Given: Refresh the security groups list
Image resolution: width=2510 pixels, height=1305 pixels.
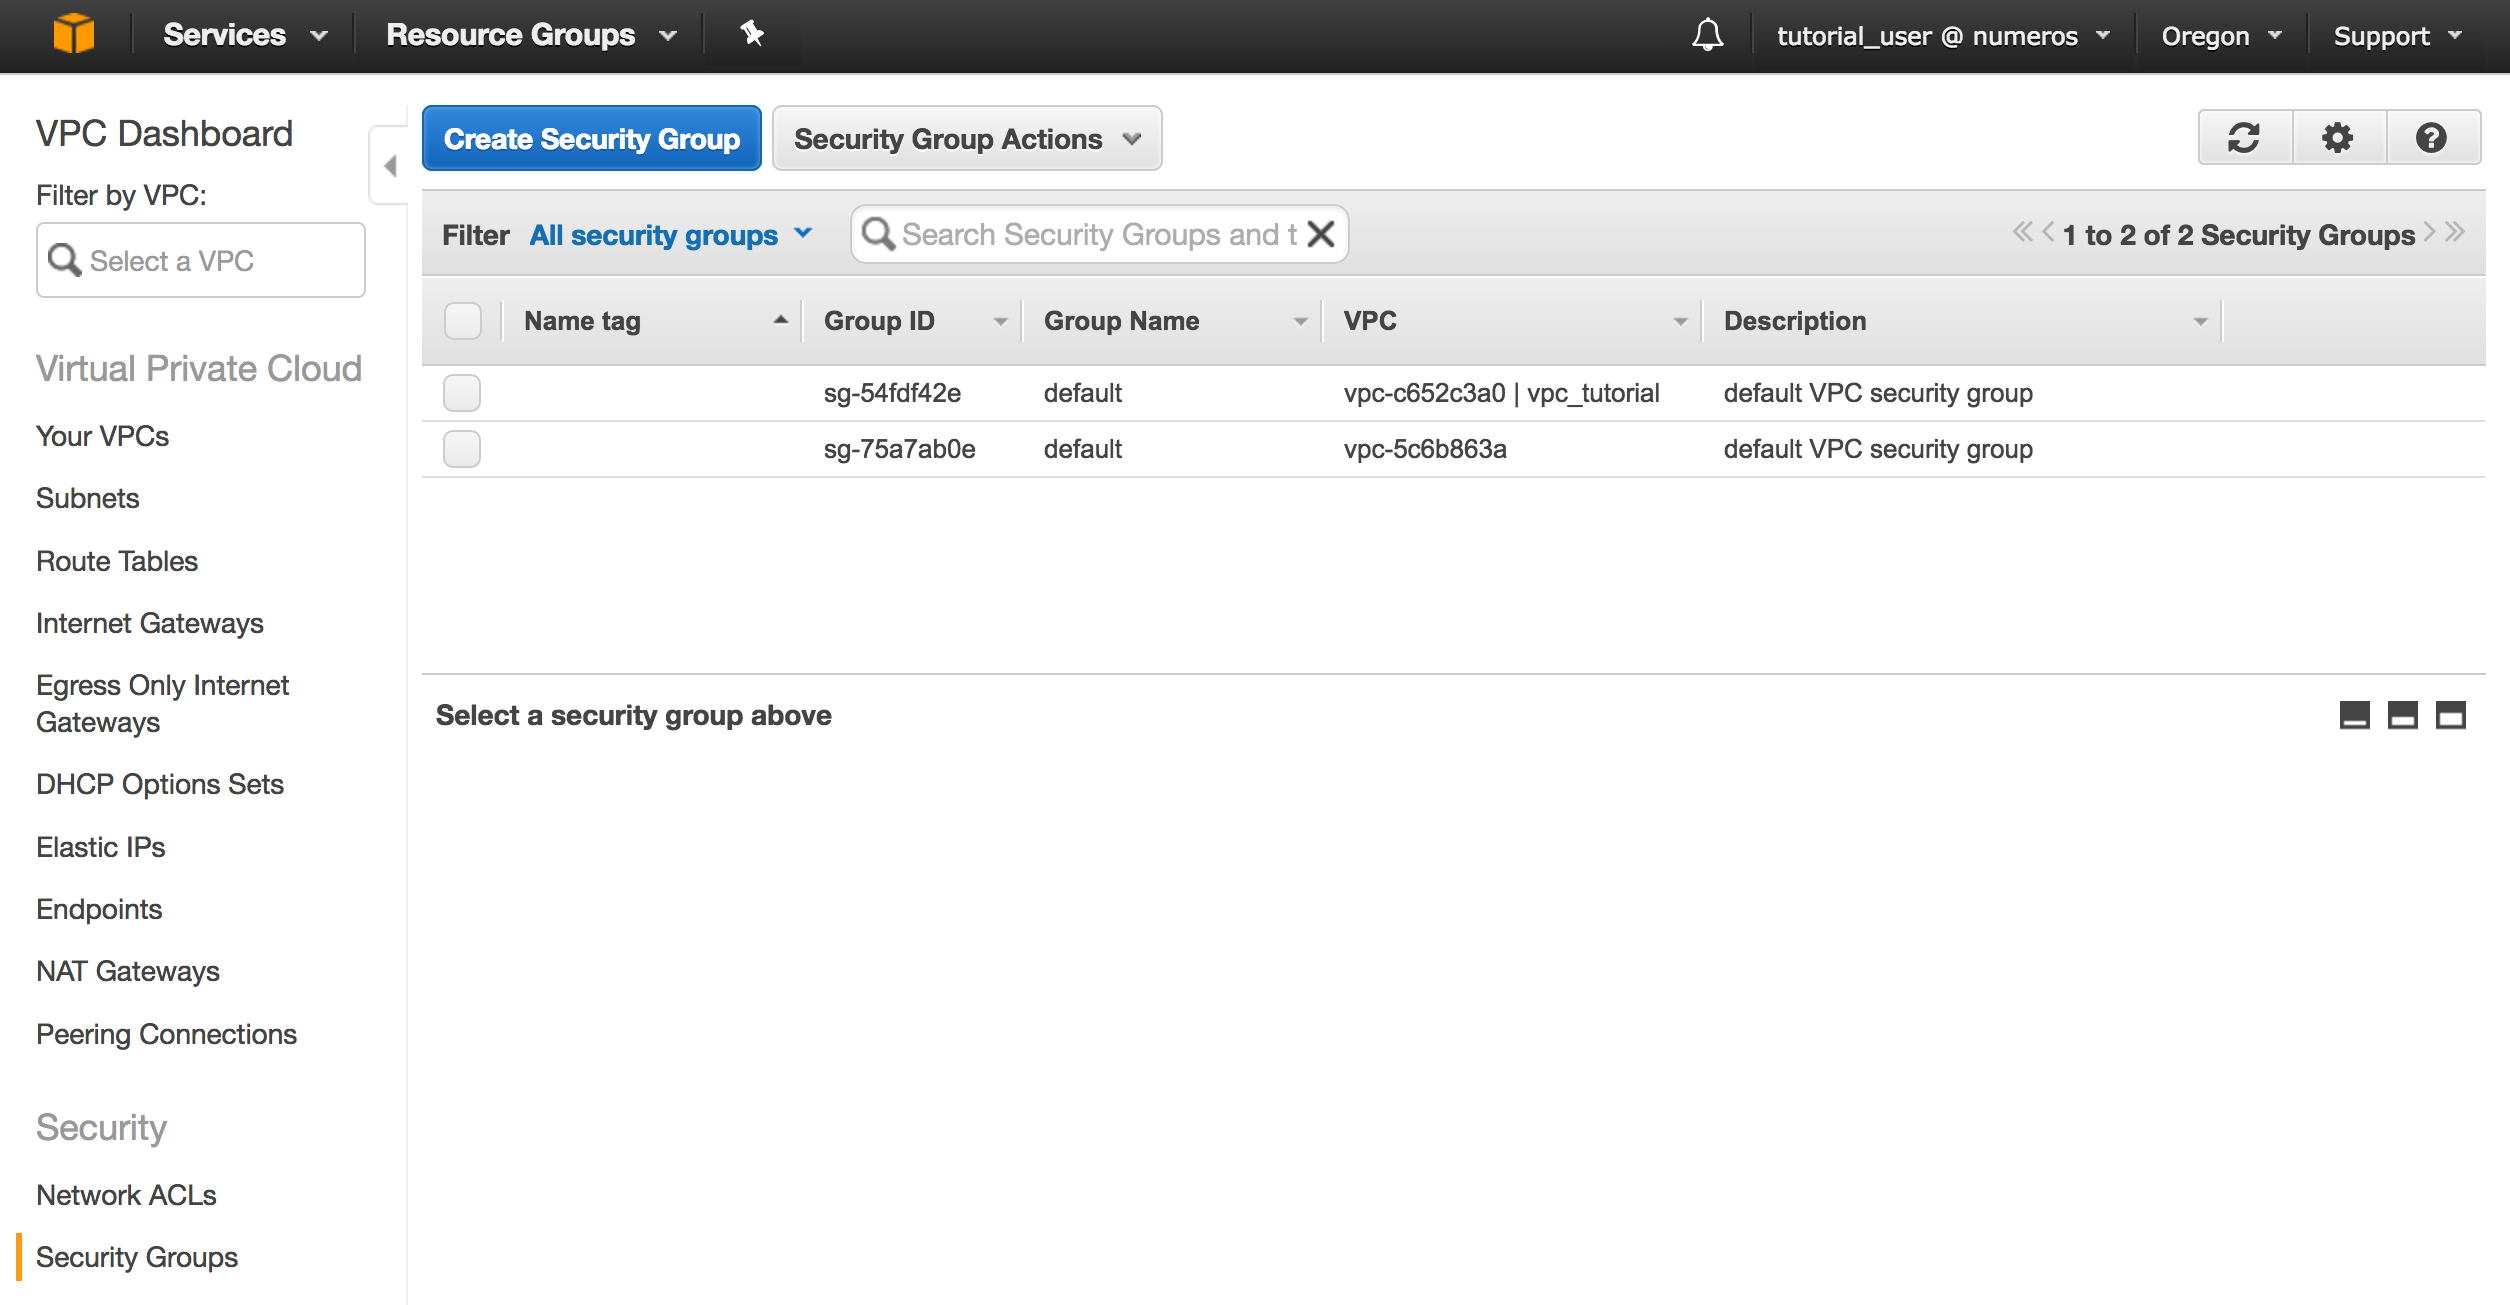Looking at the screenshot, I should coord(2244,138).
